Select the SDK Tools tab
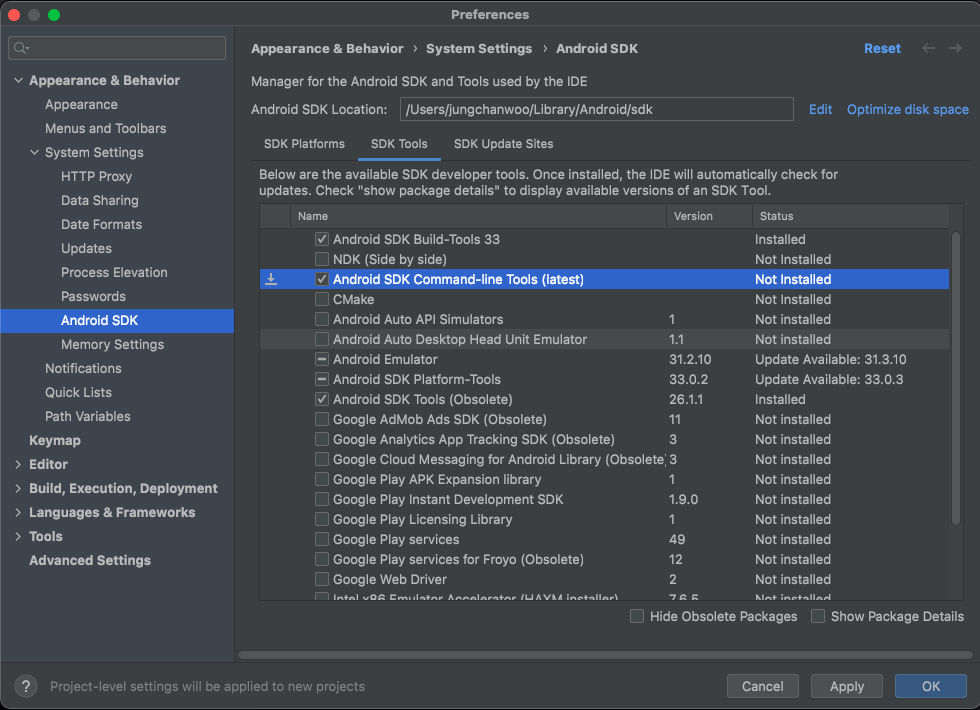This screenshot has width=980, height=710. coord(399,144)
